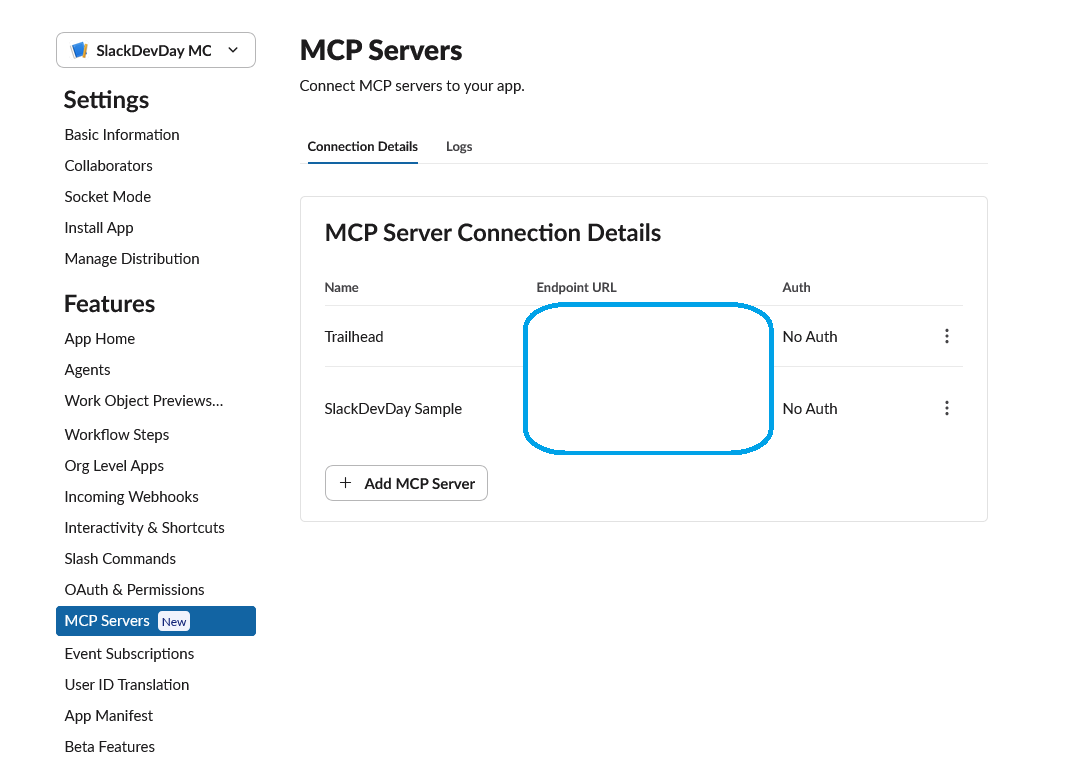Click Add MCP Server button
The height and width of the screenshot is (768, 1071).
click(x=406, y=483)
